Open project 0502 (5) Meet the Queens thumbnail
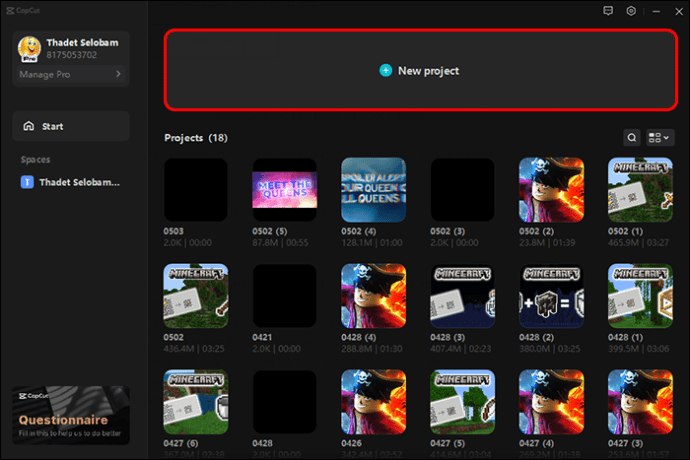 [x=284, y=190]
